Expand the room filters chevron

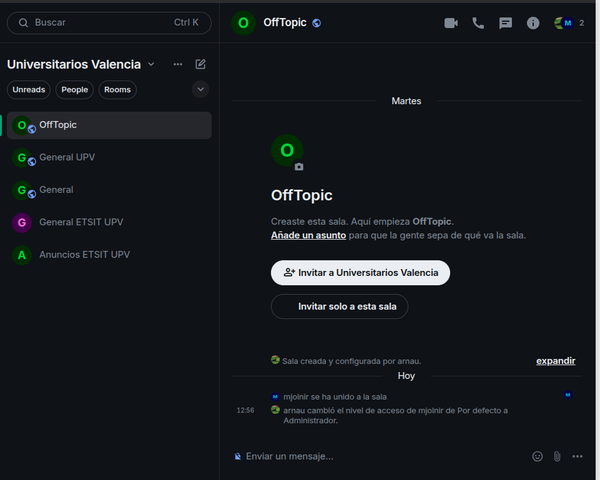[x=201, y=90]
